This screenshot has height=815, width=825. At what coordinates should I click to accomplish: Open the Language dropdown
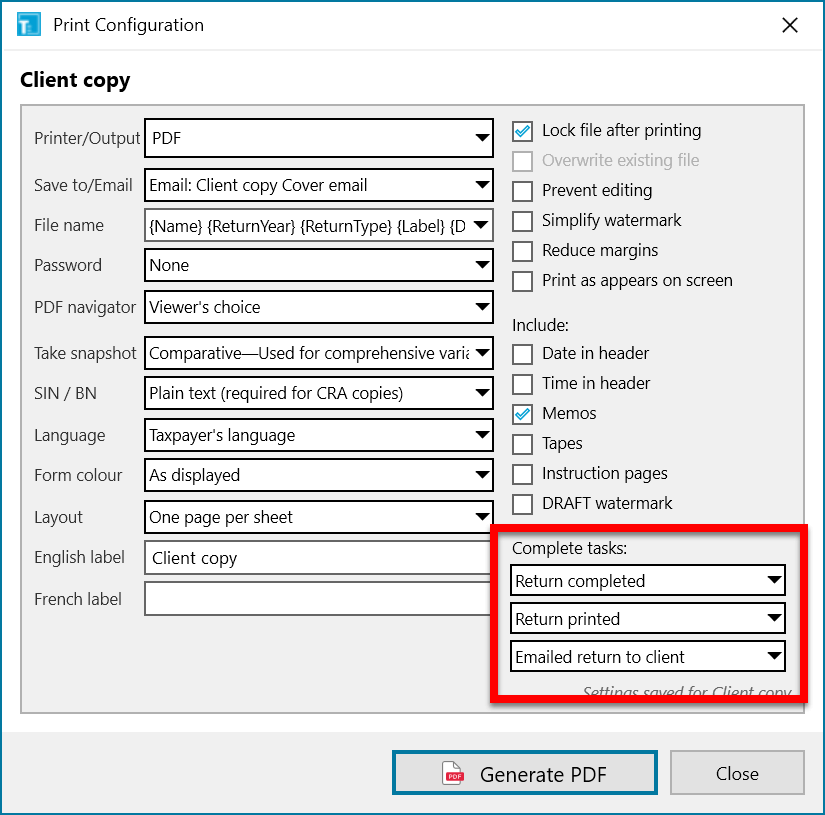[x=319, y=435]
